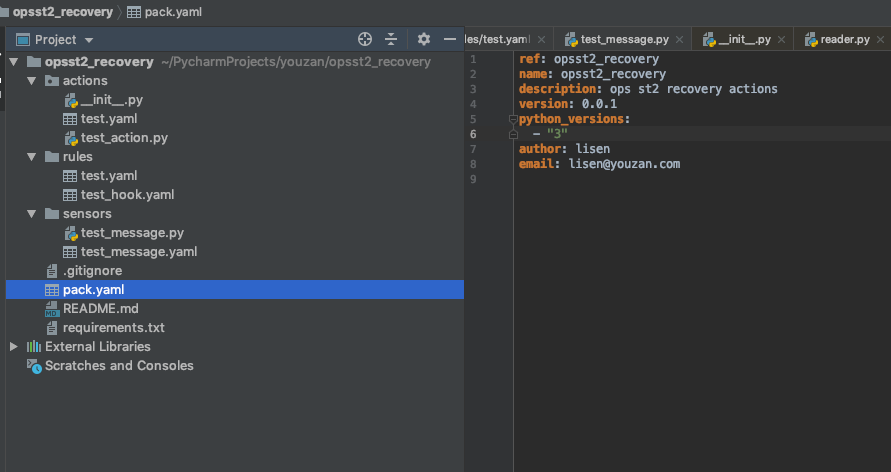Open Project panel gear settings
This screenshot has width=891, height=472.
tap(424, 39)
